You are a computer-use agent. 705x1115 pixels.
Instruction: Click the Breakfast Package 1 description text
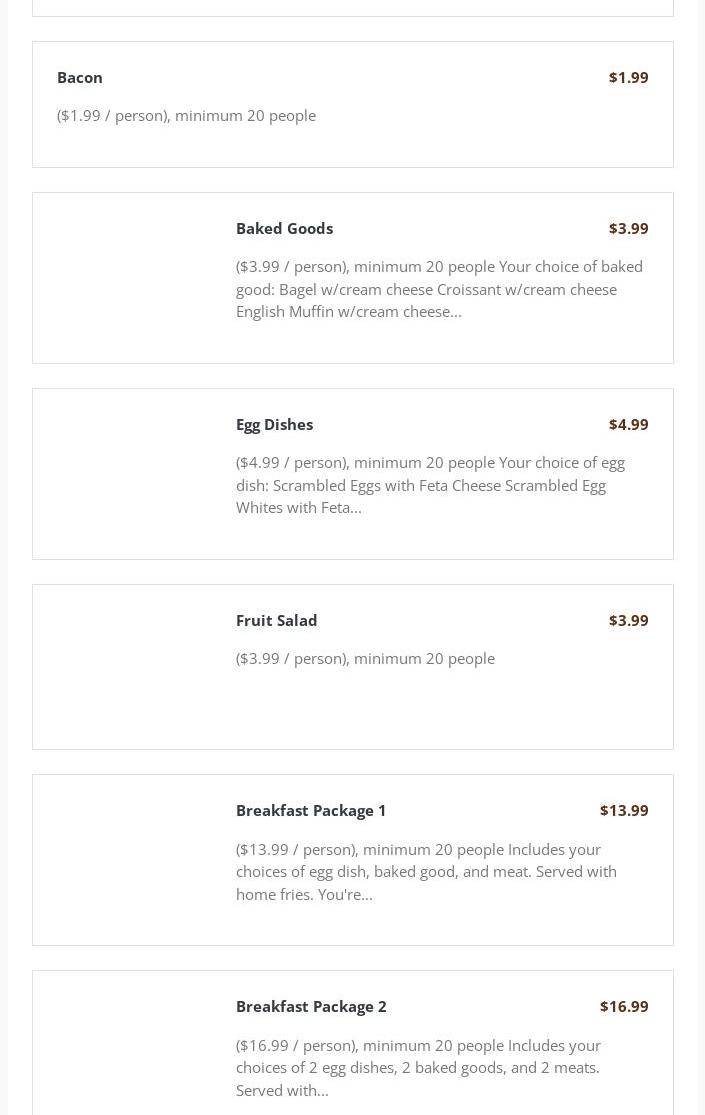tap(426, 871)
